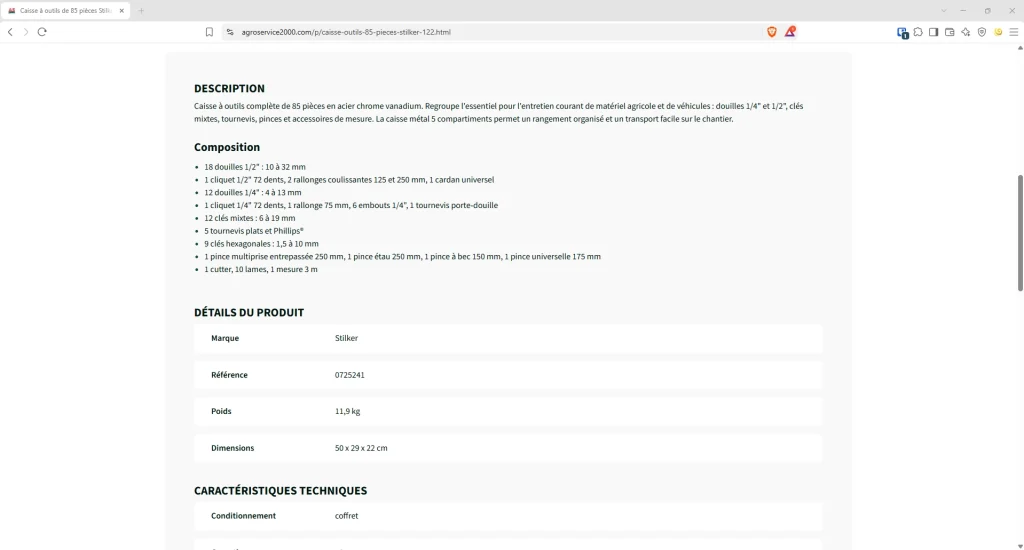1024x550 pixels.
Task: Click the 'cliquet 1/4" 72 dents' list item
Action: pos(351,205)
